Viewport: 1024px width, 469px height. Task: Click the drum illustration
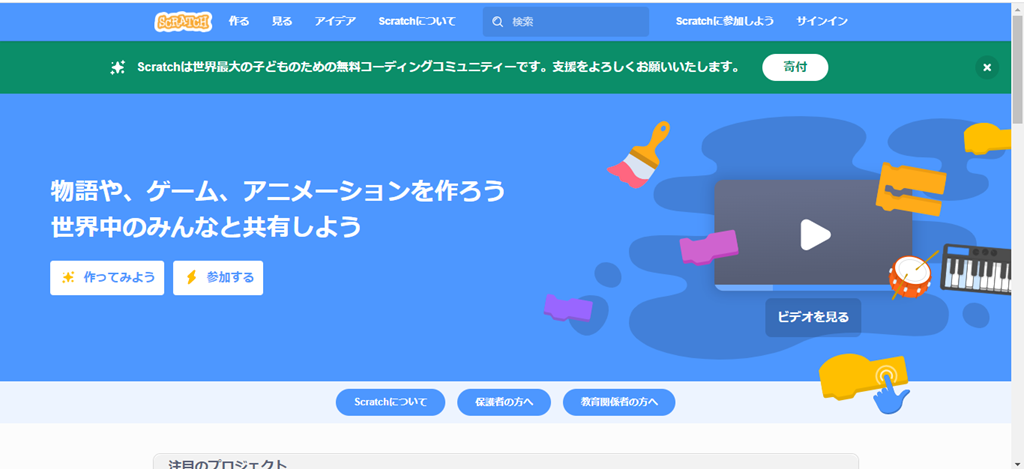click(912, 276)
